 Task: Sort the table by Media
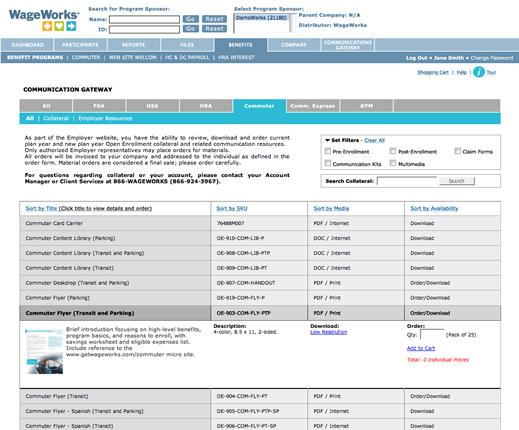331,208
